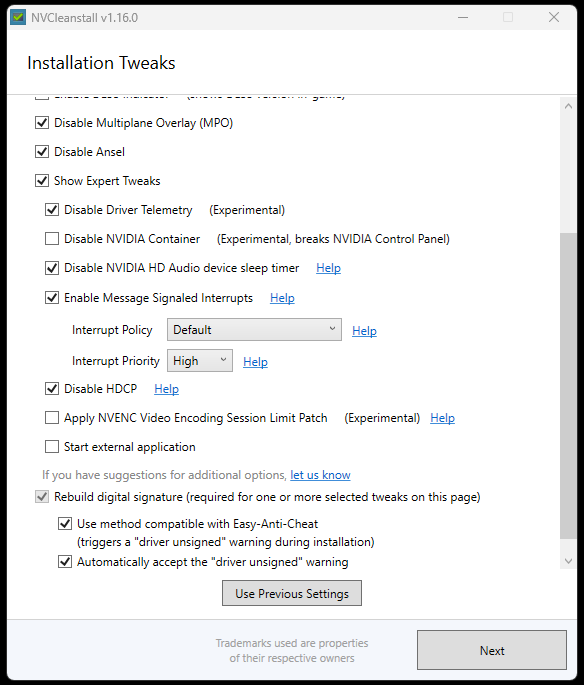This screenshot has height=685, width=584.
Task: Uncheck Disable Multiplane Overlay (MPO)
Action: (42, 123)
